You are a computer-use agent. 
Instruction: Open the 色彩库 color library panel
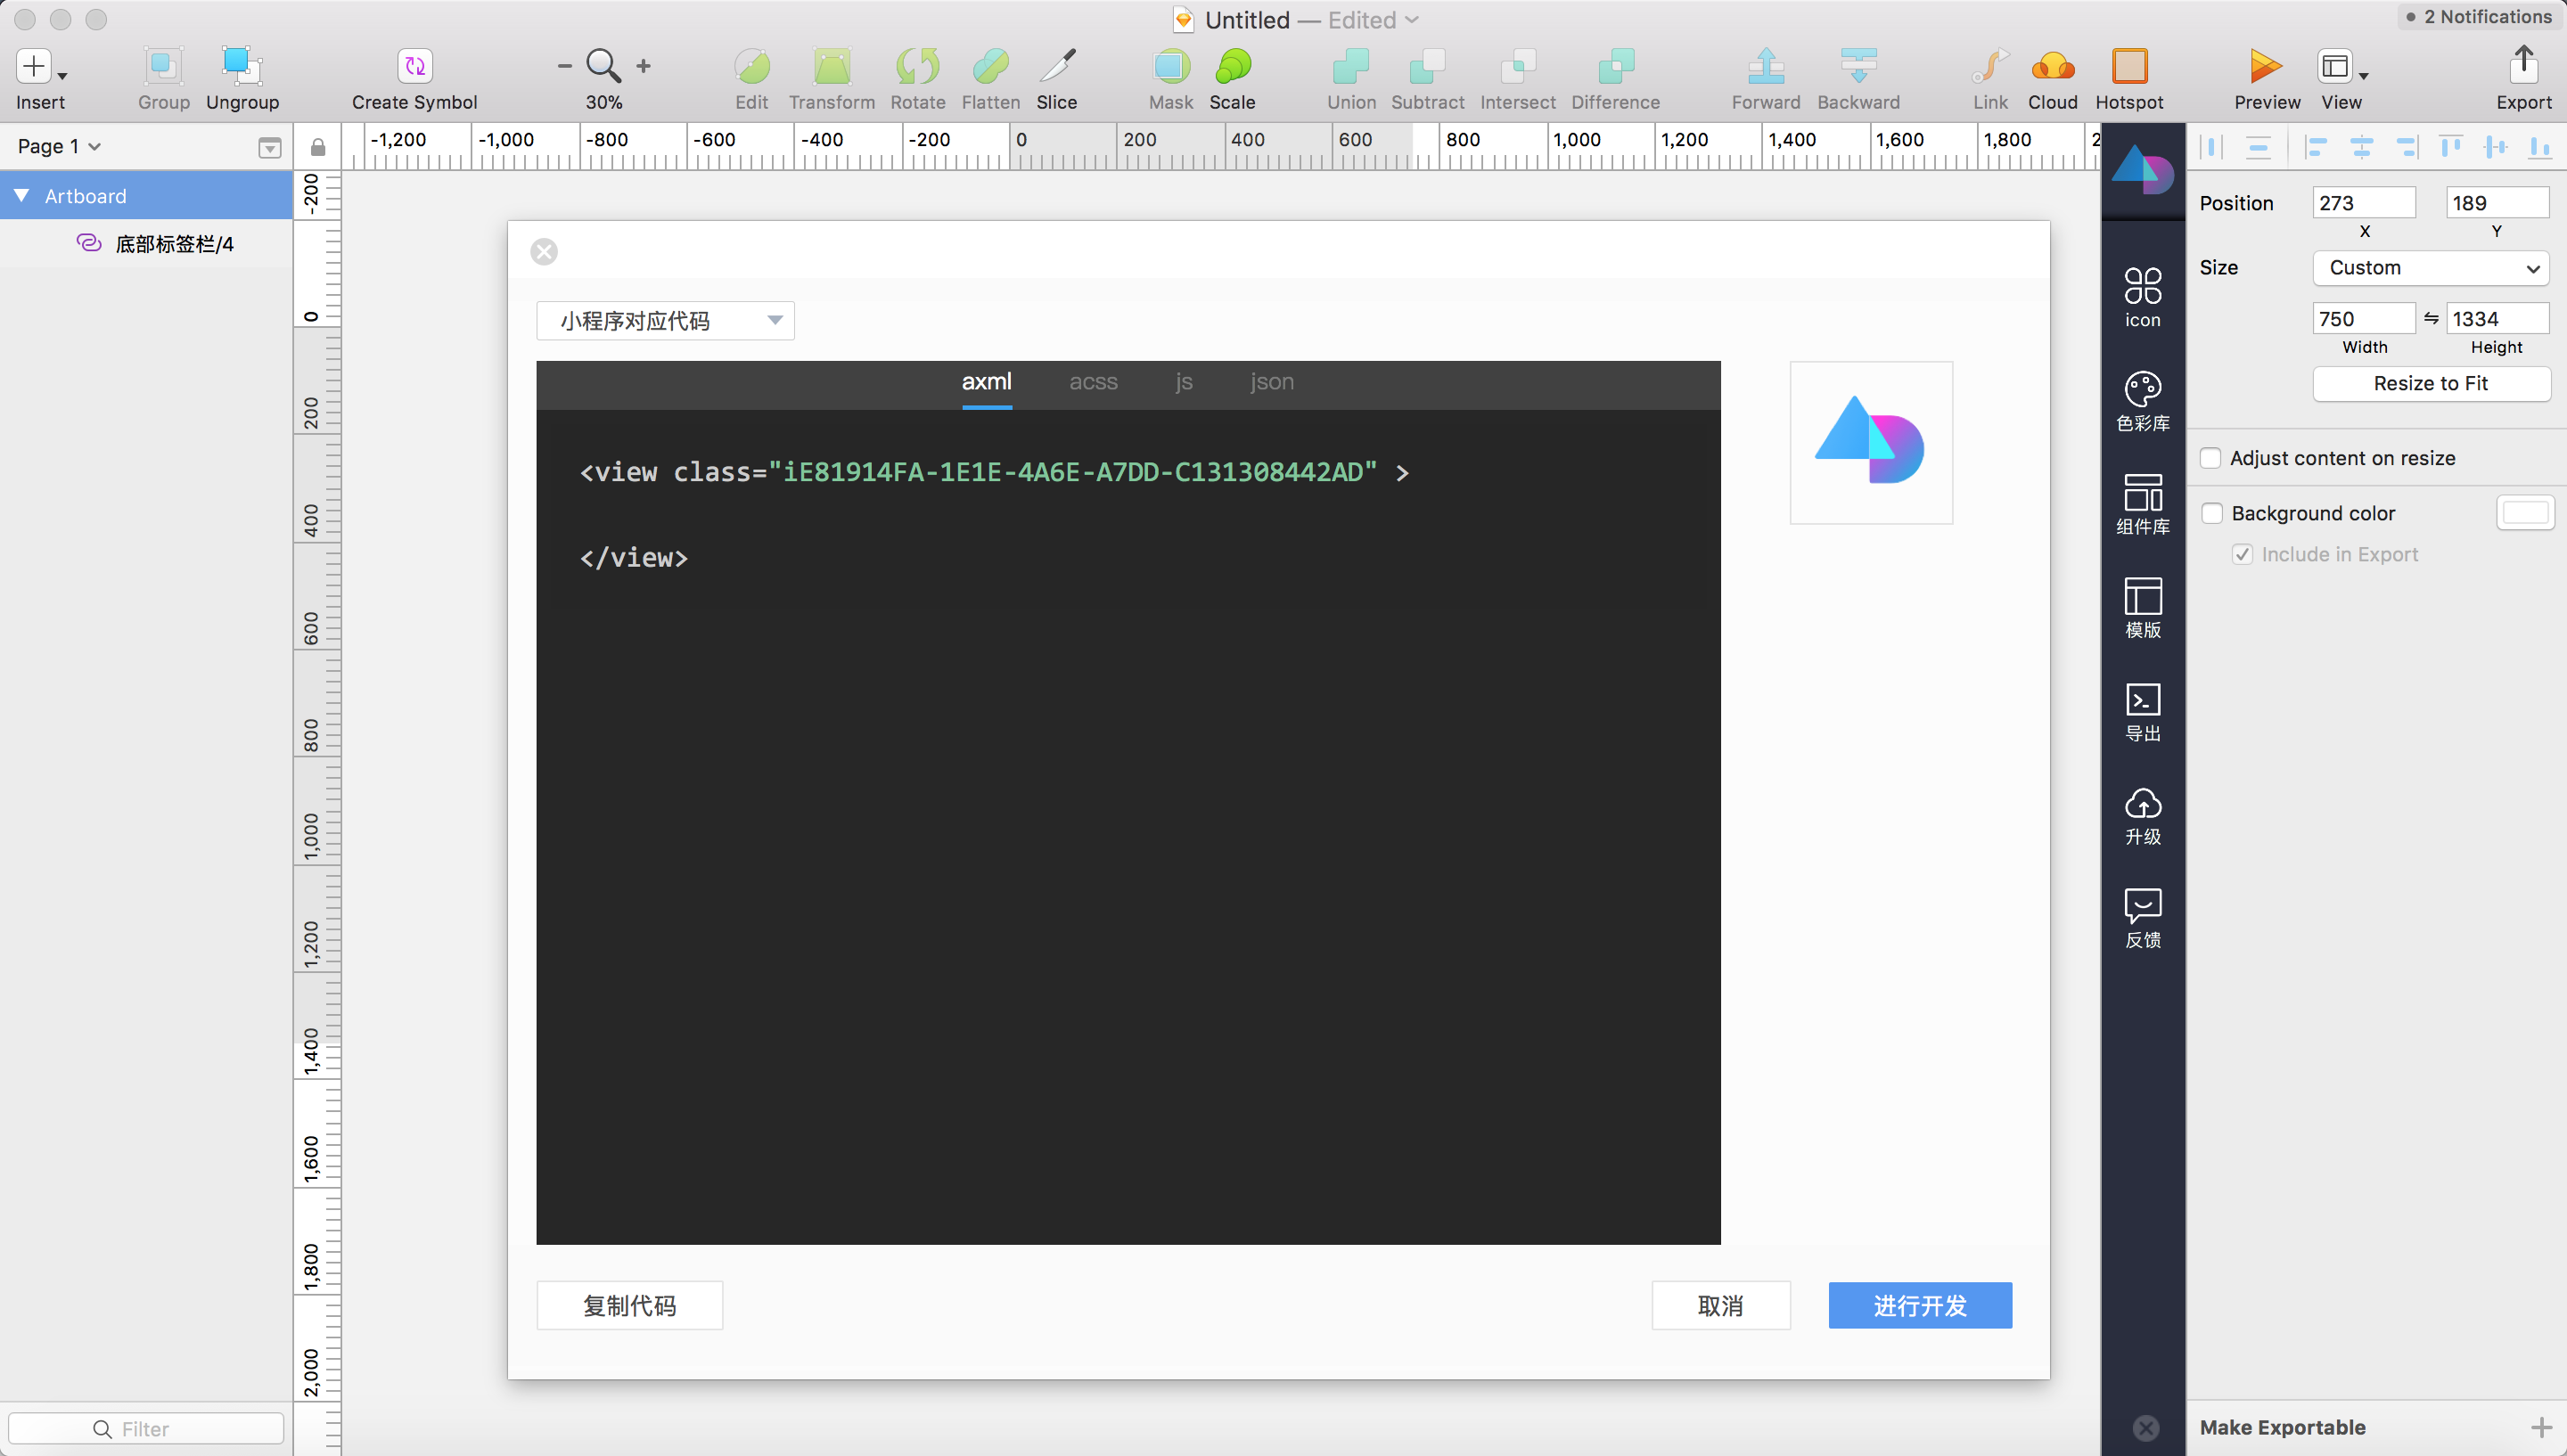point(2142,399)
